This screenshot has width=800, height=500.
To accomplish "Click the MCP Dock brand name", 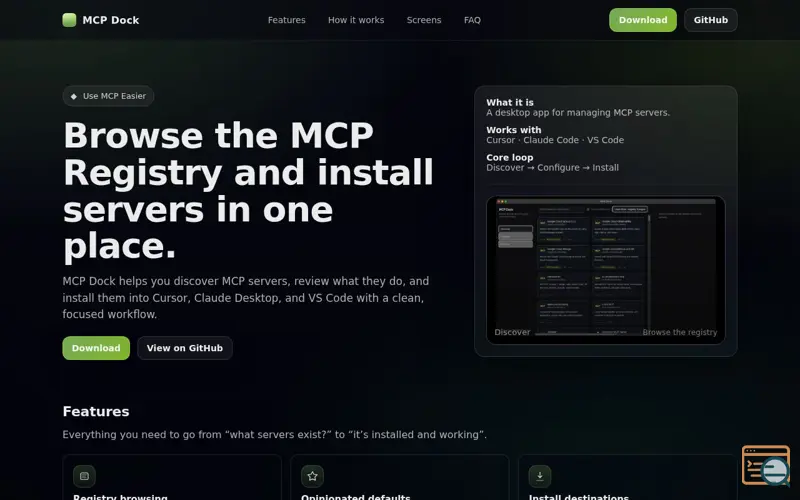I will click(x=111, y=20).
